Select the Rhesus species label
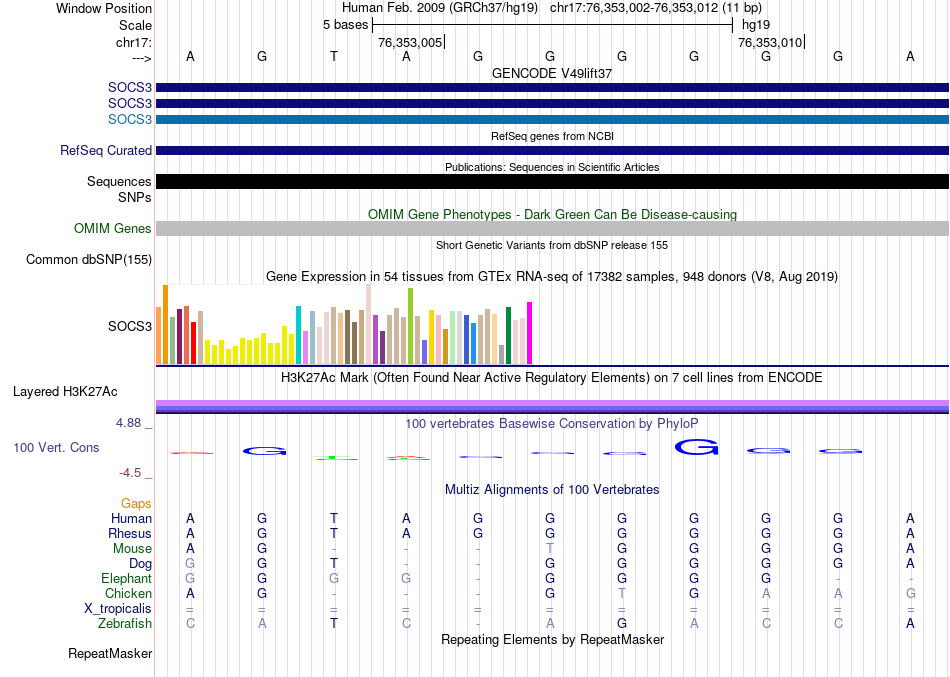The width and height of the screenshot is (950, 677). pyautogui.click(x=130, y=533)
